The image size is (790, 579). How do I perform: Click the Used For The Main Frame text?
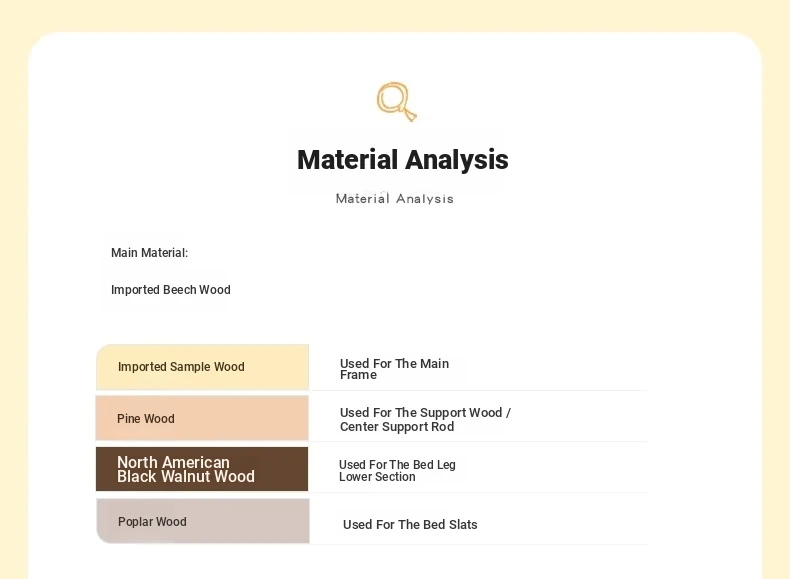pos(394,369)
